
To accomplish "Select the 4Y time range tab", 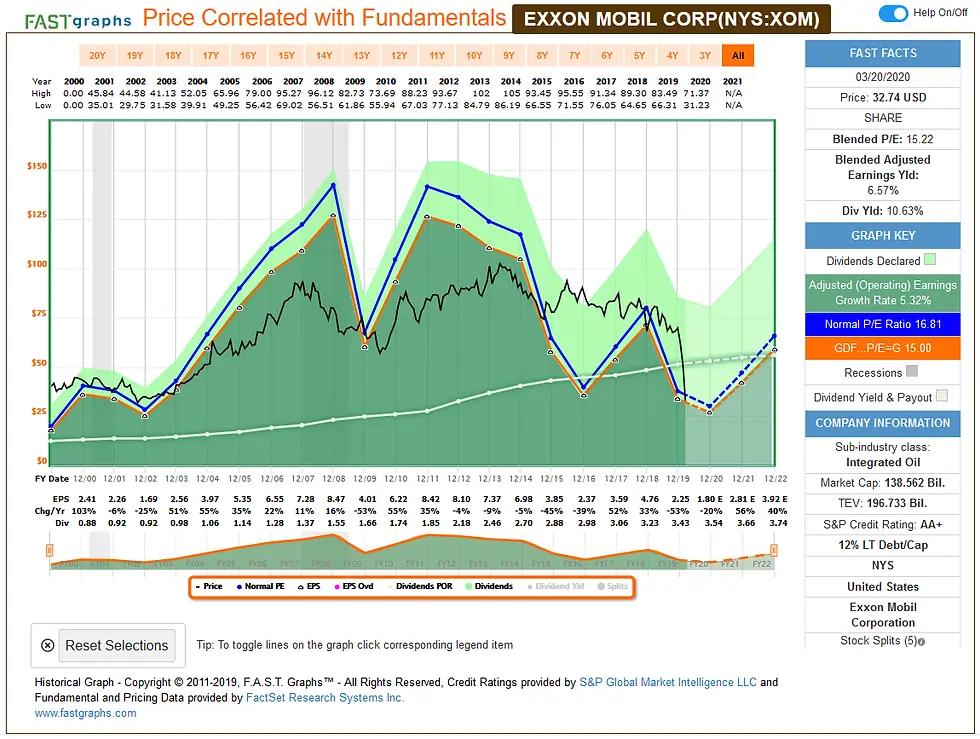I will point(672,56).
